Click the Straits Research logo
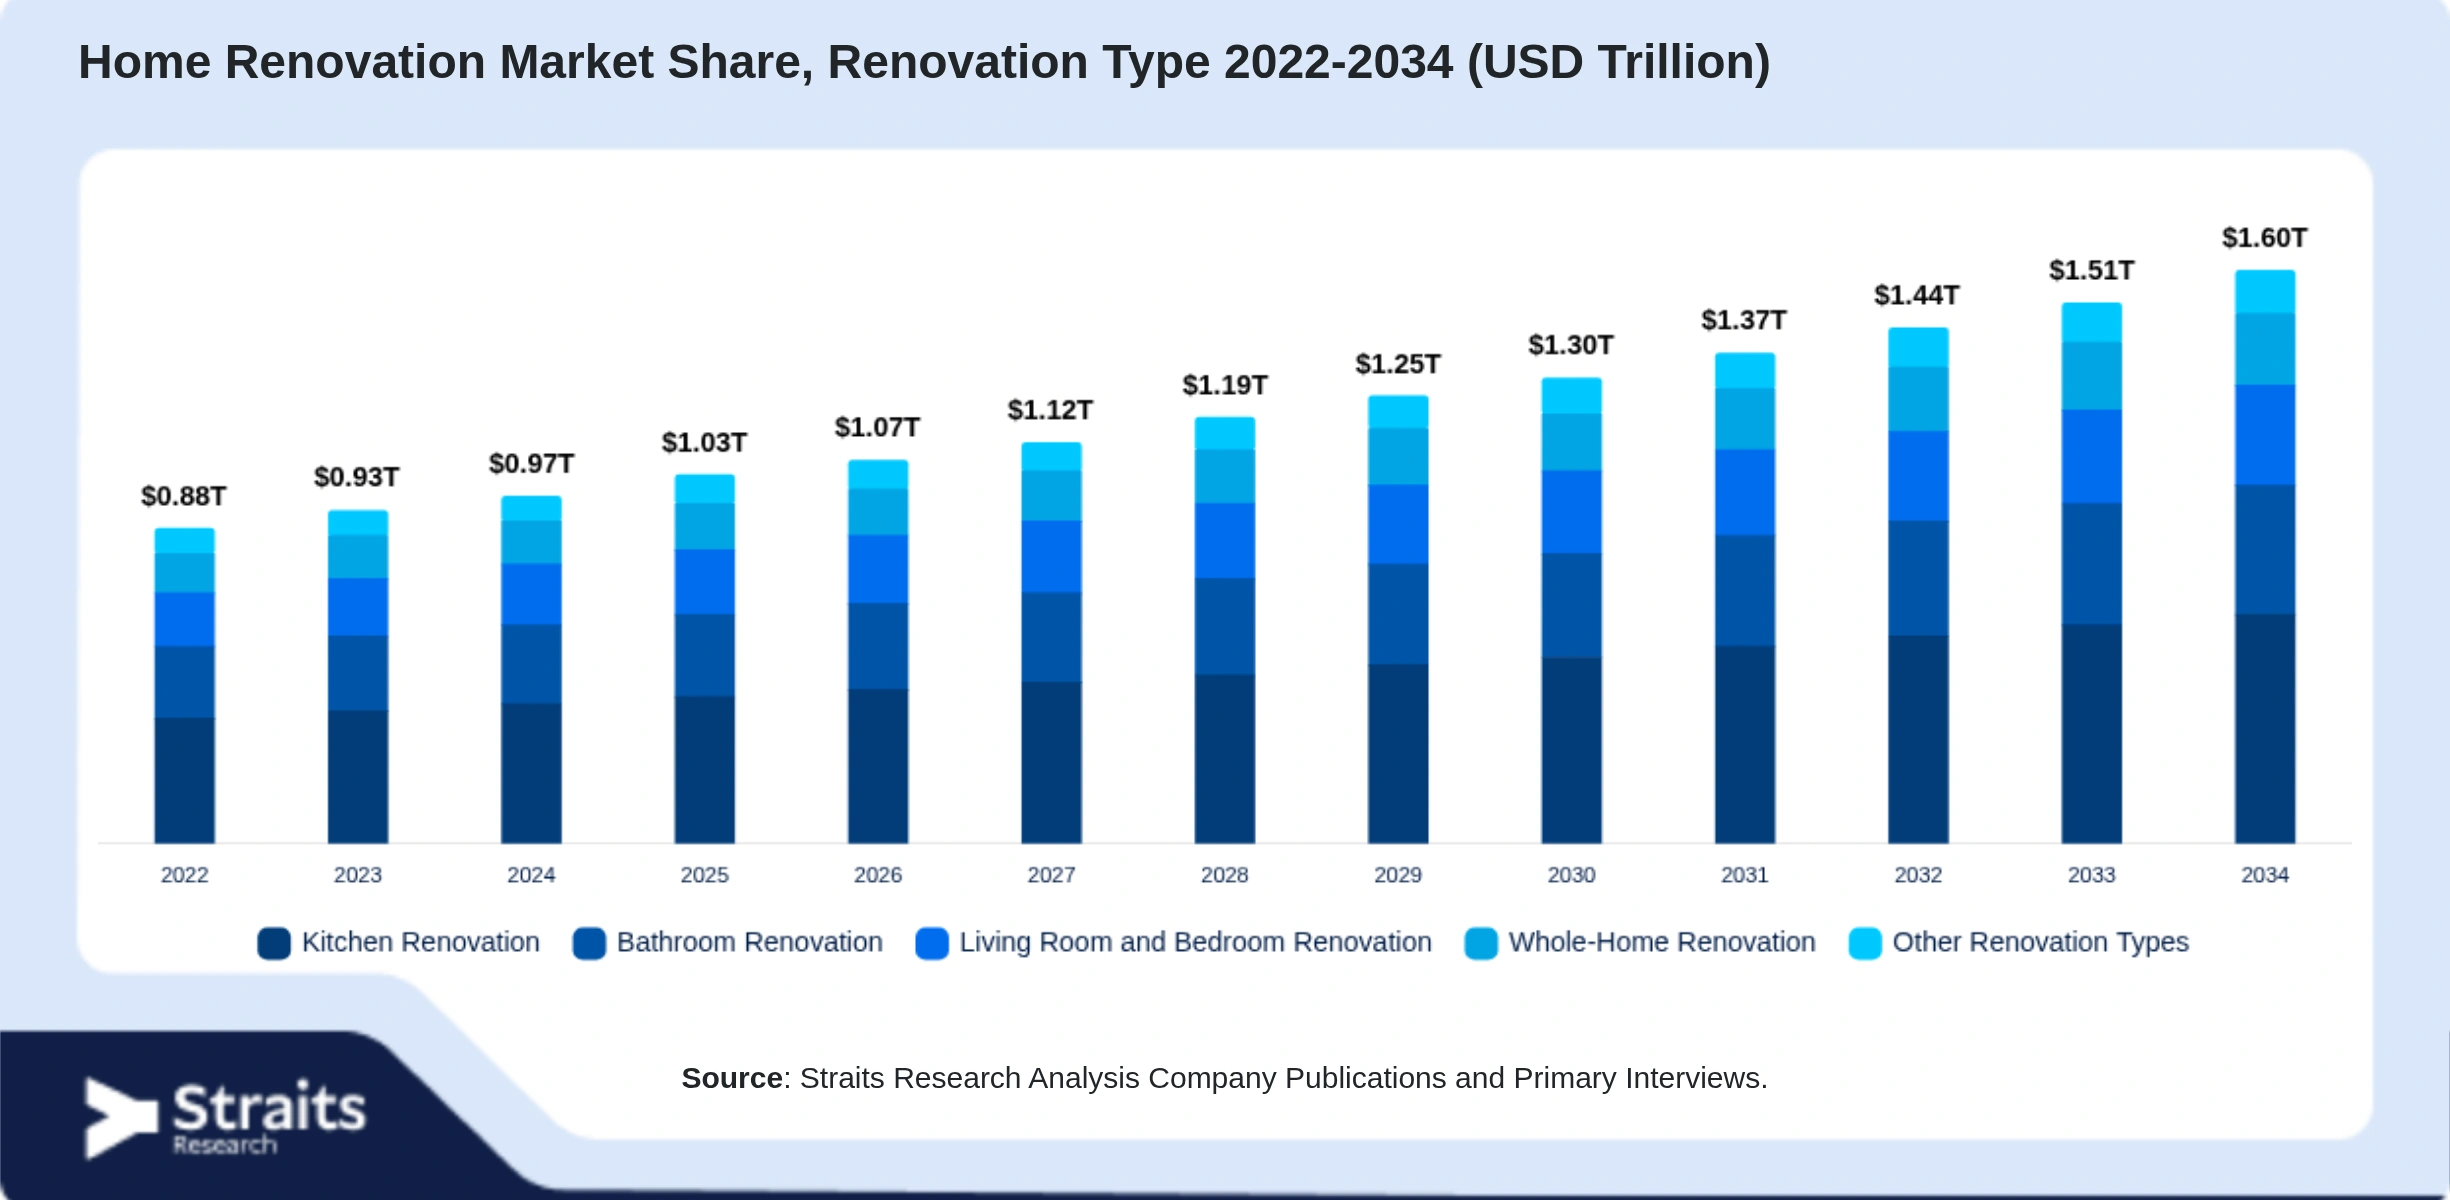 click(x=225, y=1118)
